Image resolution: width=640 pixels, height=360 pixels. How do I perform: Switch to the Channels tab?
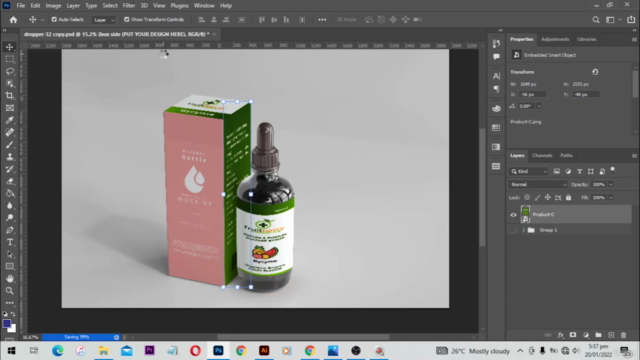pos(542,156)
